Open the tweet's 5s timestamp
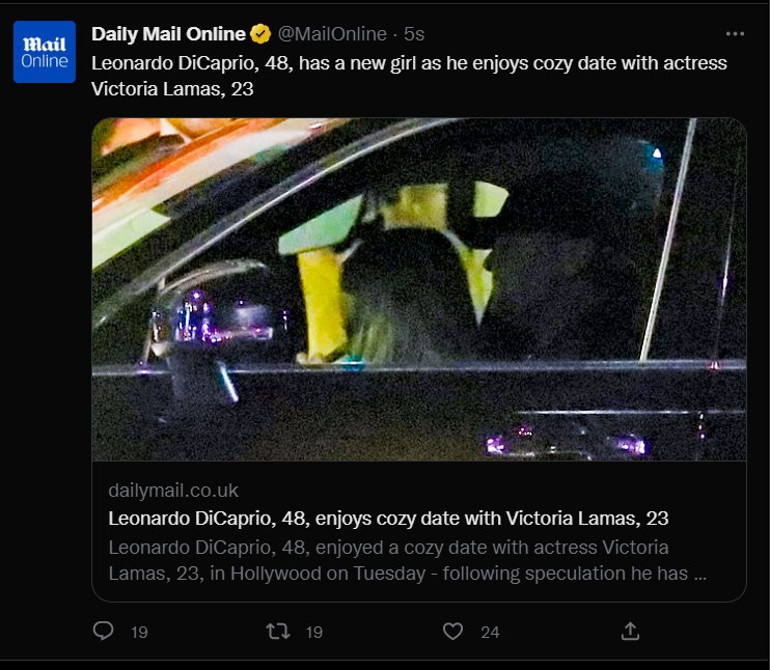Screen dimensions: 770x670 coord(414,34)
